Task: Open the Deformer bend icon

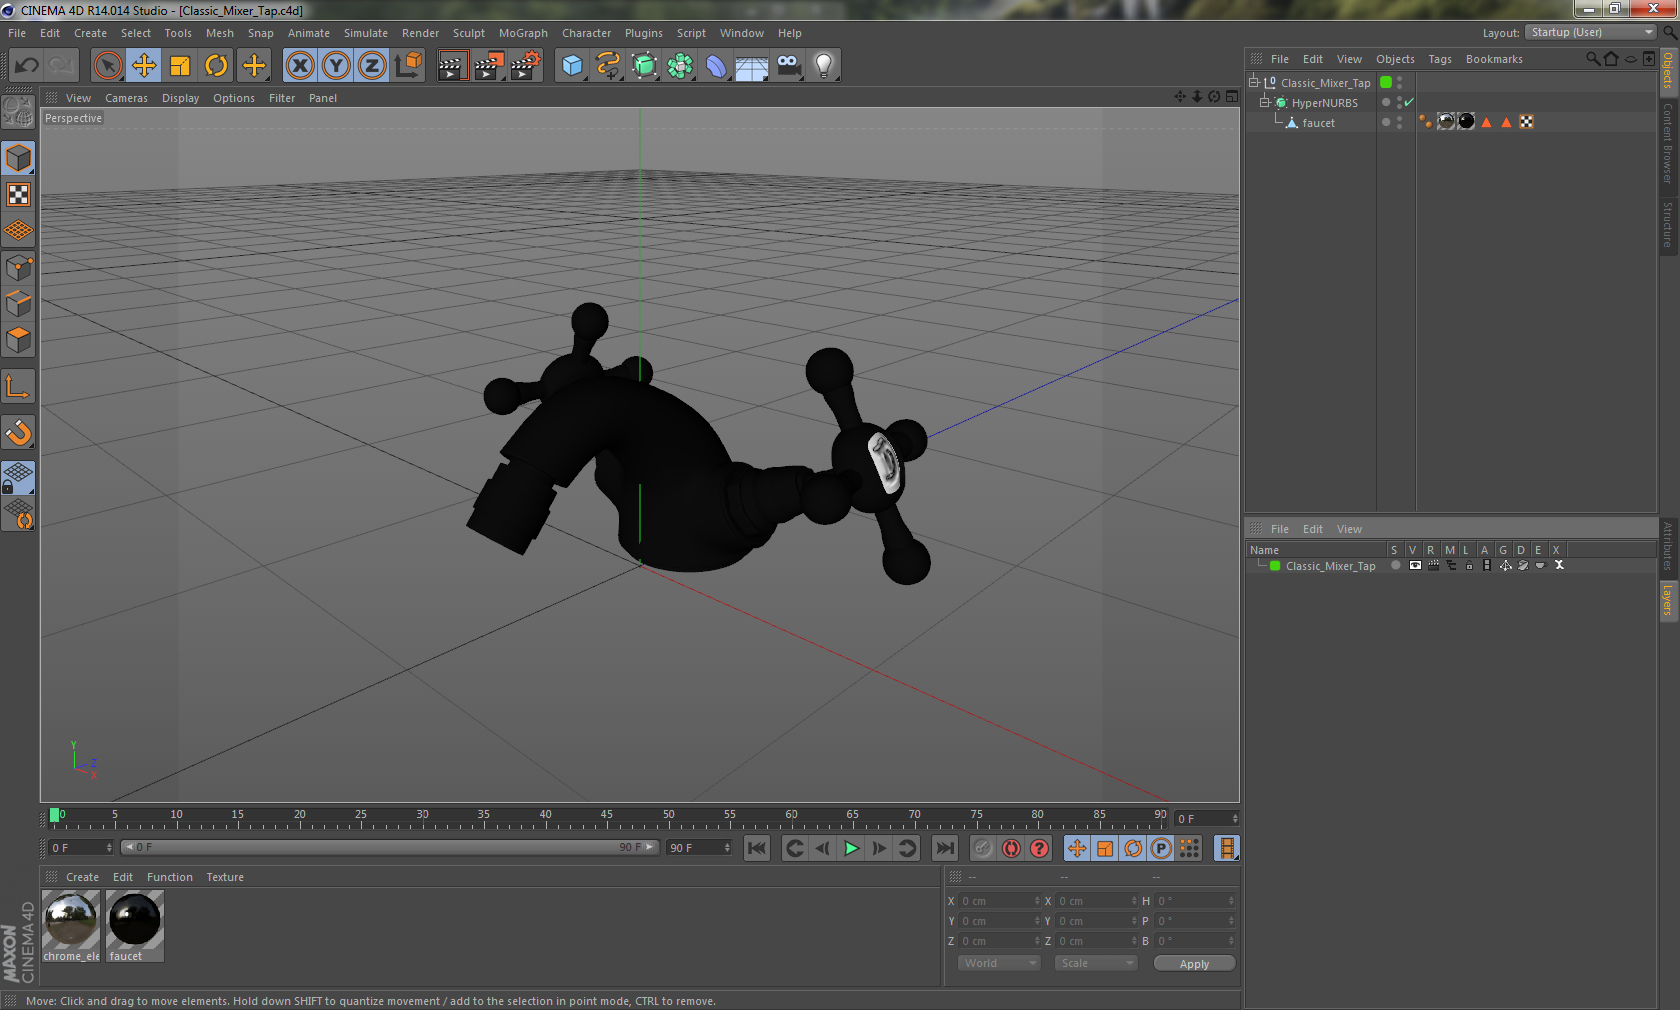Action: pyautogui.click(x=716, y=66)
